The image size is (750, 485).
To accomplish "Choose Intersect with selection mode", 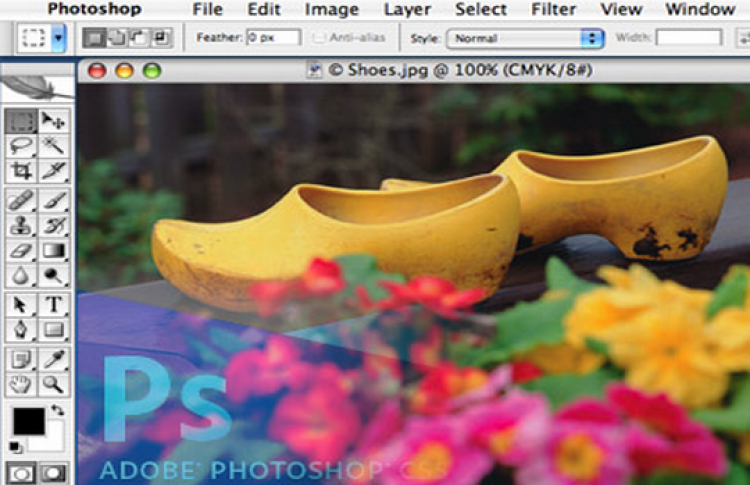I will click(161, 38).
